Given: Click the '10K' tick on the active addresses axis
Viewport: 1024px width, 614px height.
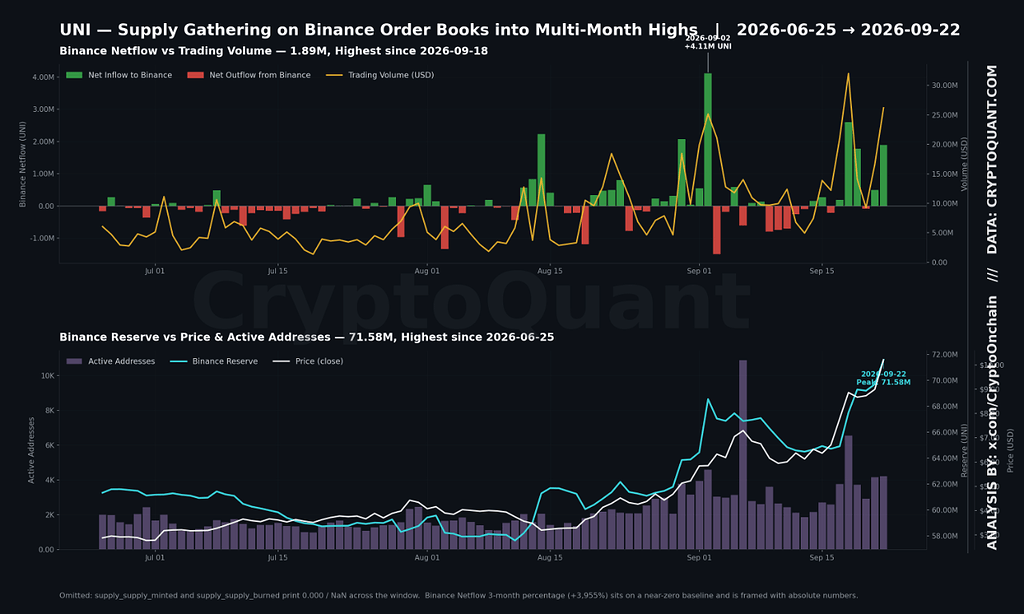Looking at the screenshot, I should point(48,376).
